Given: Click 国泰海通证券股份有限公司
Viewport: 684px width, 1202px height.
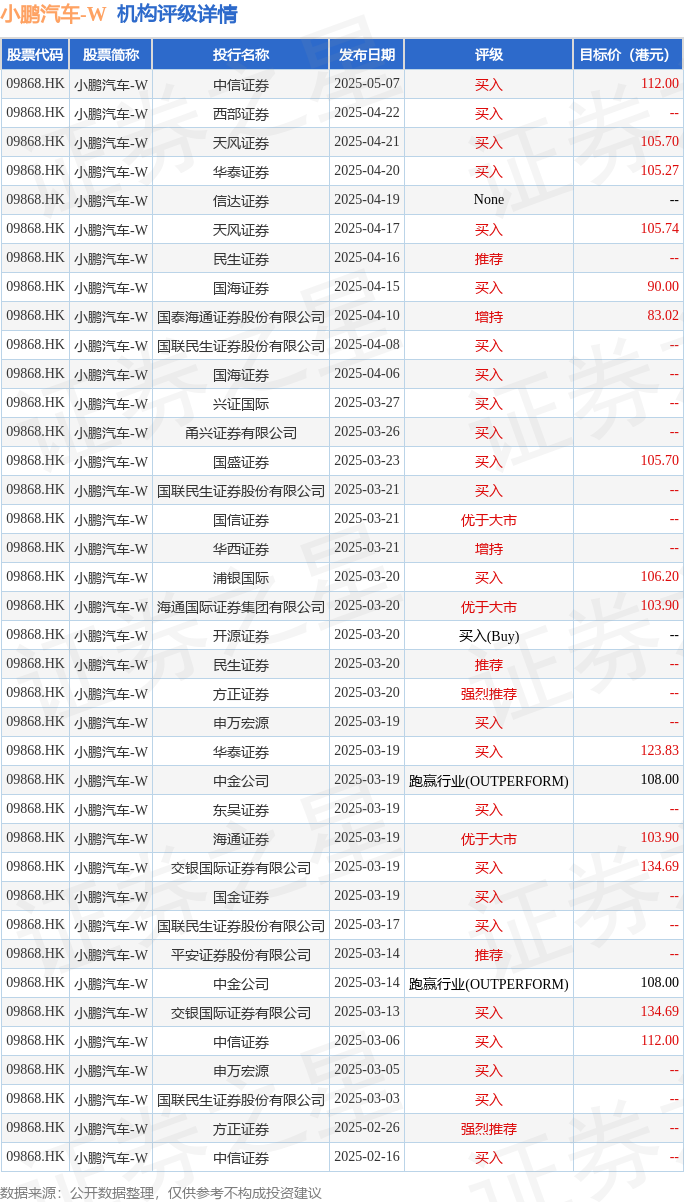Looking at the screenshot, I should (x=241, y=317).
